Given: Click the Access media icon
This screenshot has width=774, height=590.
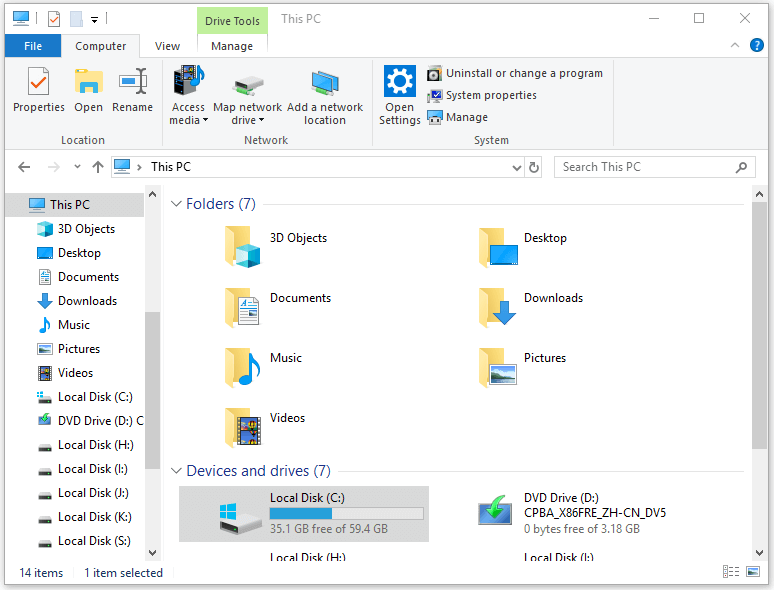Looking at the screenshot, I should 188,80.
